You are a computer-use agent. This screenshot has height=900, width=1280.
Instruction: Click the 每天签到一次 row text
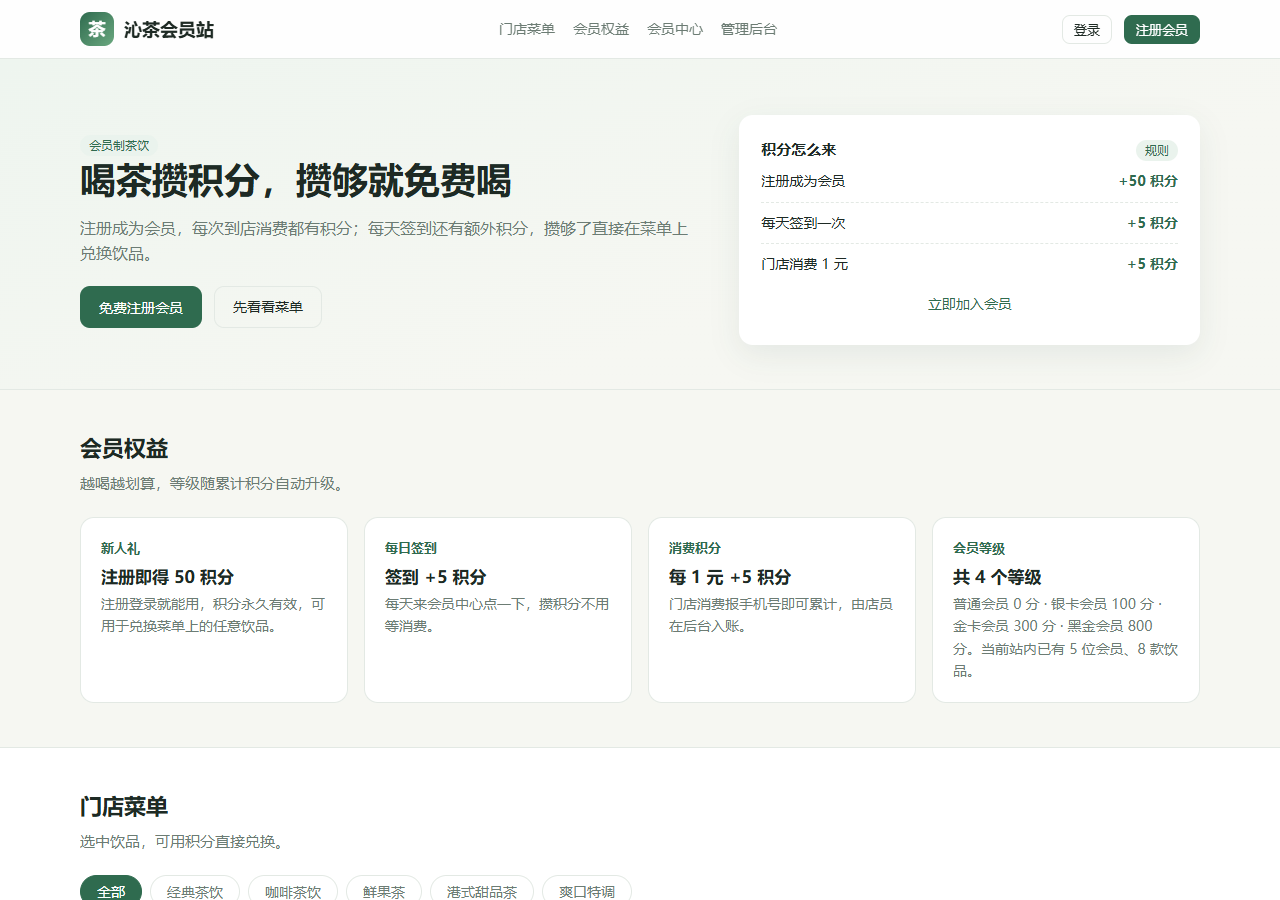click(803, 223)
